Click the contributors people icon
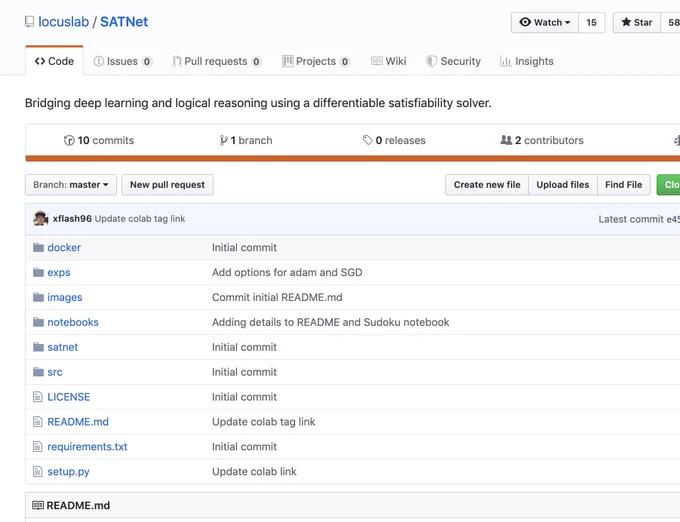Image resolution: width=680 pixels, height=522 pixels. 506,140
